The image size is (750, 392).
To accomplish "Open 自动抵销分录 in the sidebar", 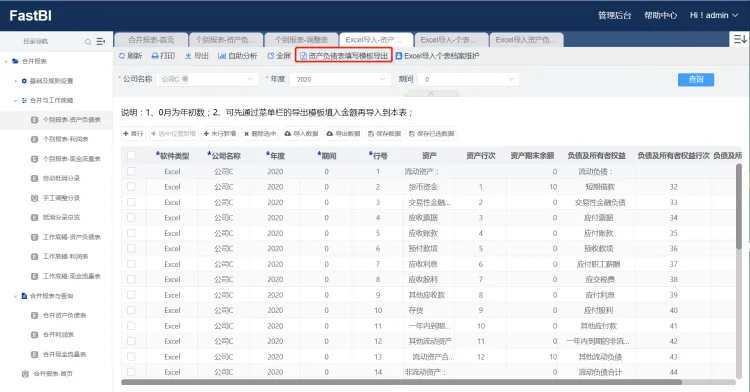I will 61,178.
